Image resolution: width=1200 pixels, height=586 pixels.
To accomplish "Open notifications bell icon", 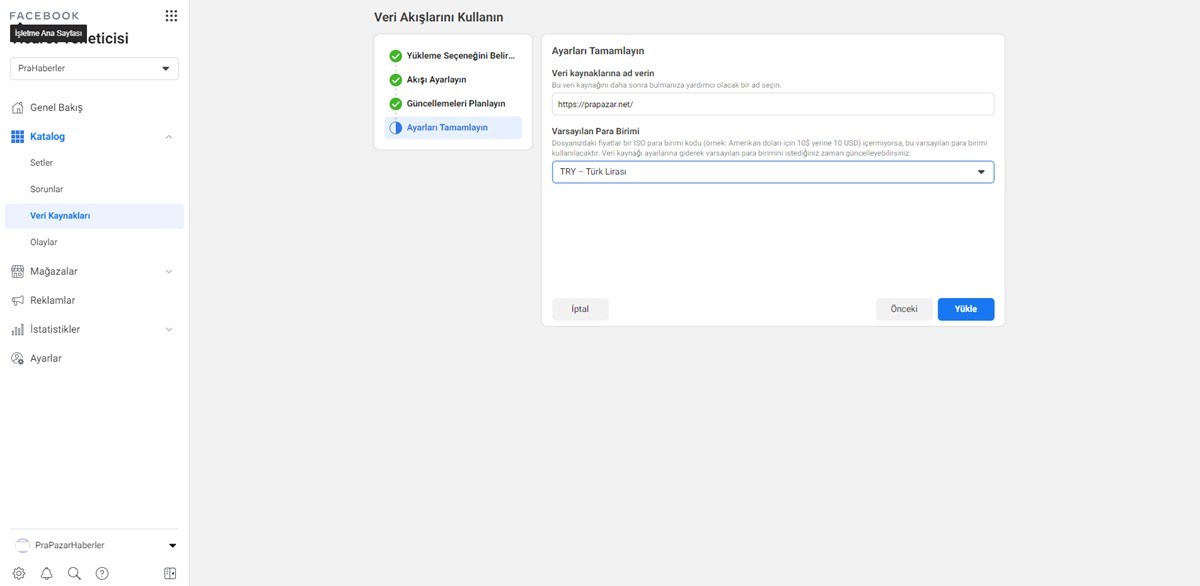I will pos(46,574).
